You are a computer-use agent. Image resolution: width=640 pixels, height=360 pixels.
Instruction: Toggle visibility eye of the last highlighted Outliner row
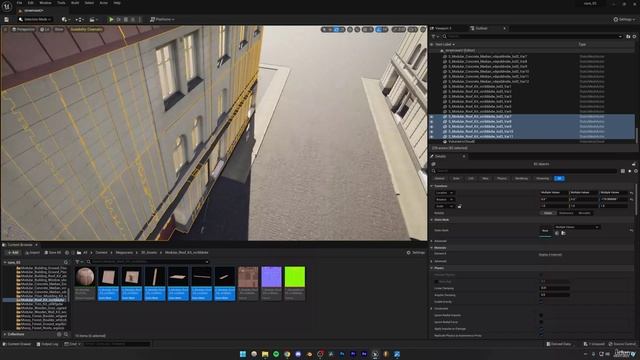click(x=432, y=137)
